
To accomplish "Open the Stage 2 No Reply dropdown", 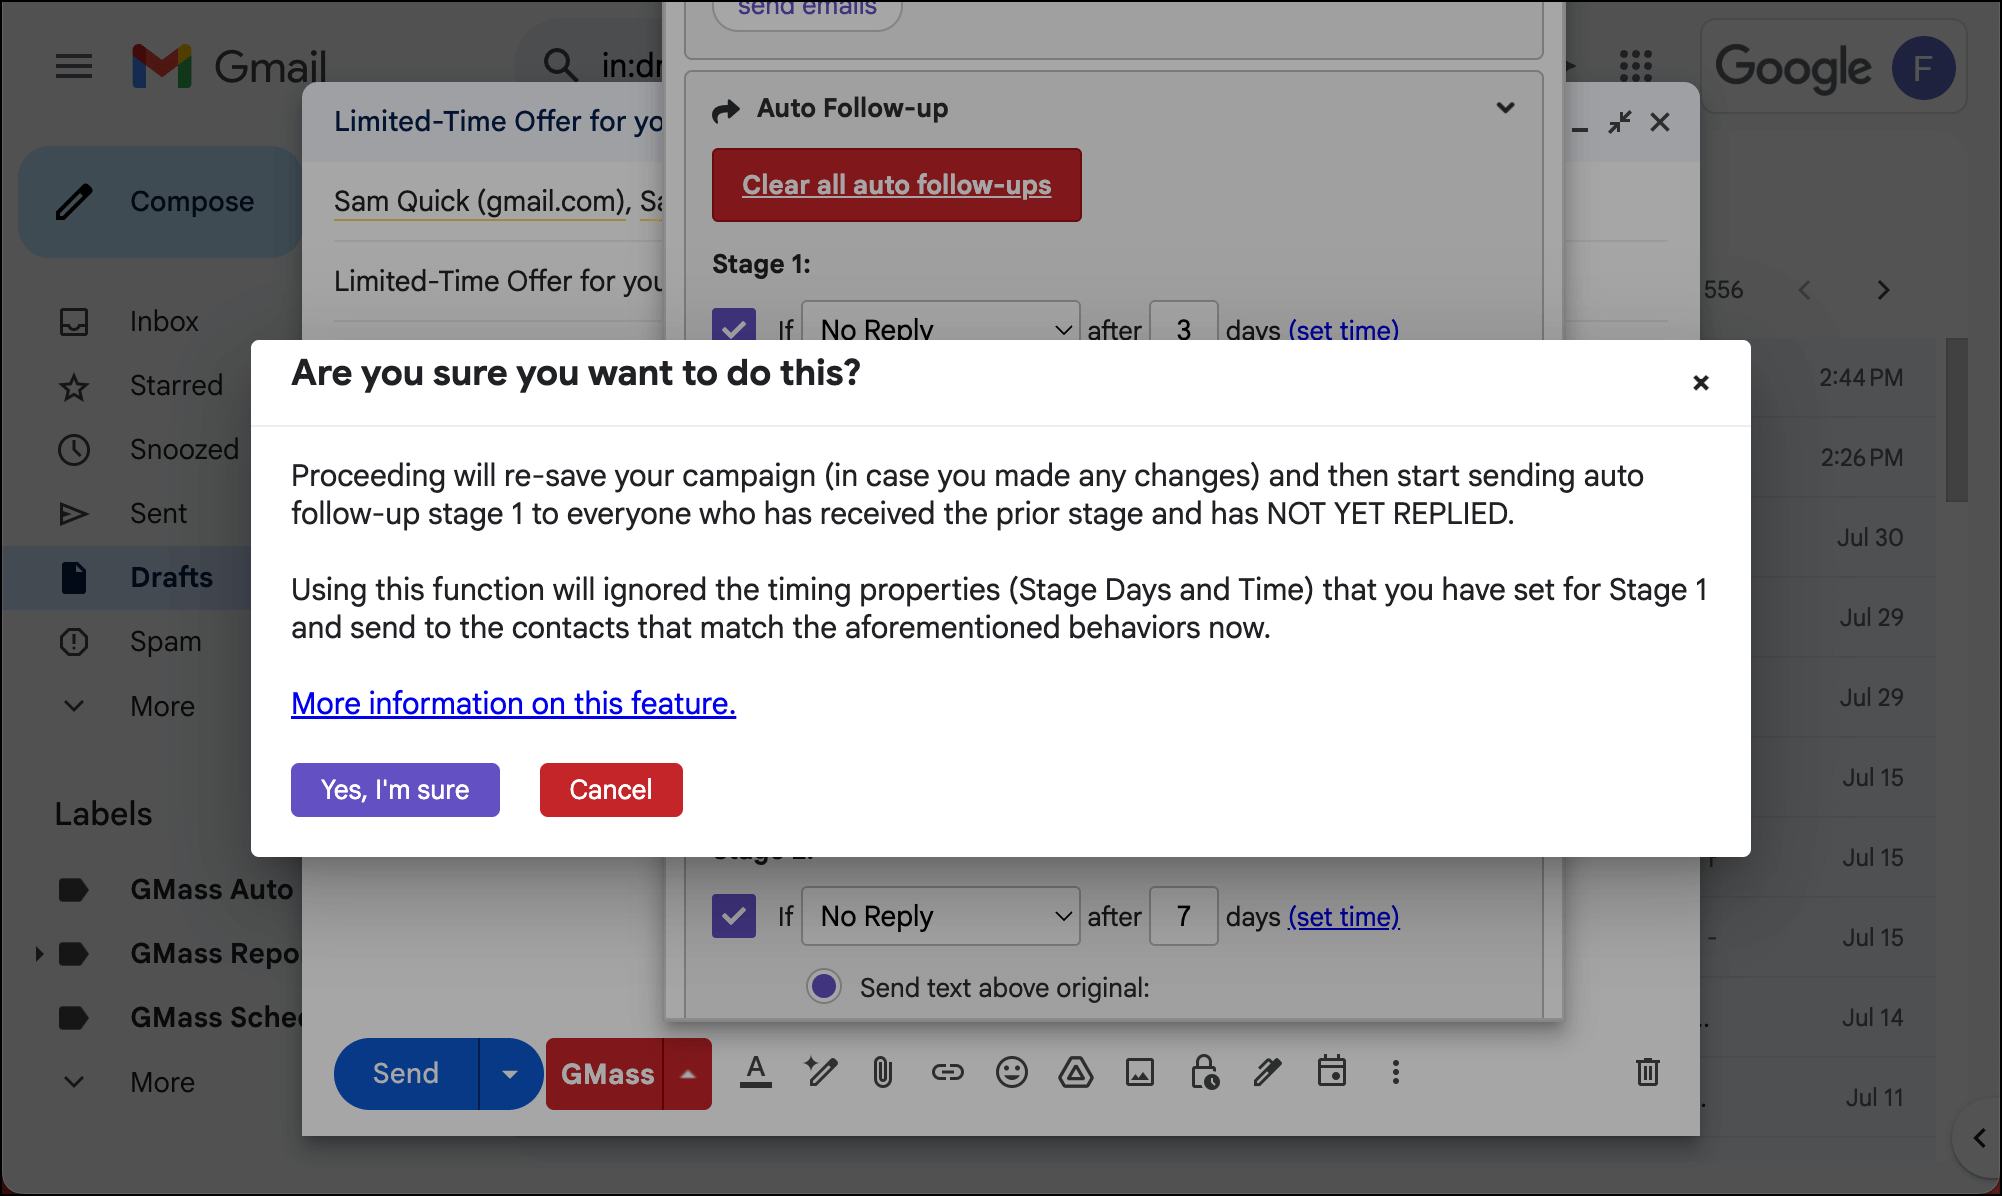I will tap(940, 916).
